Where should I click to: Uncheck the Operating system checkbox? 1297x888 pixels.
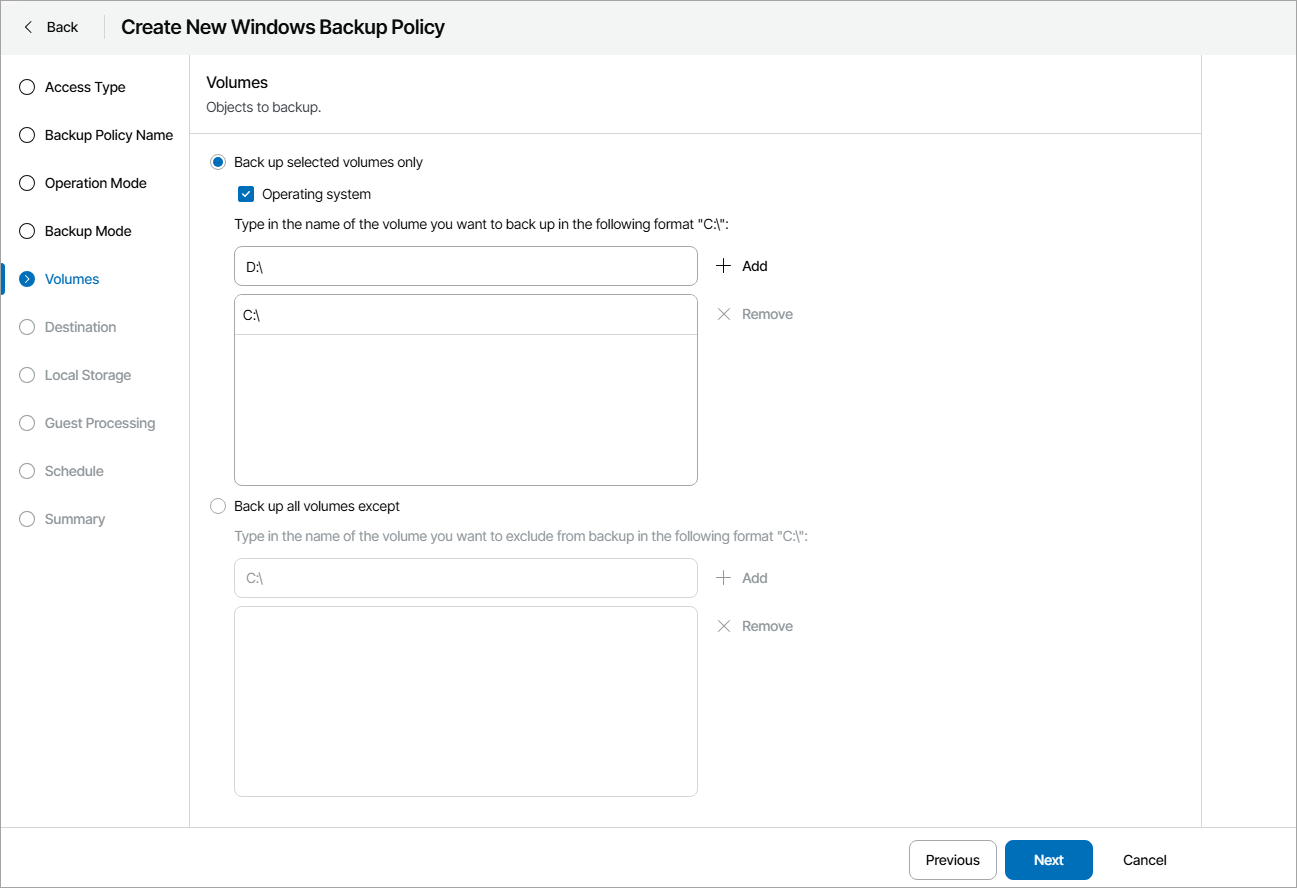pos(245,194)
